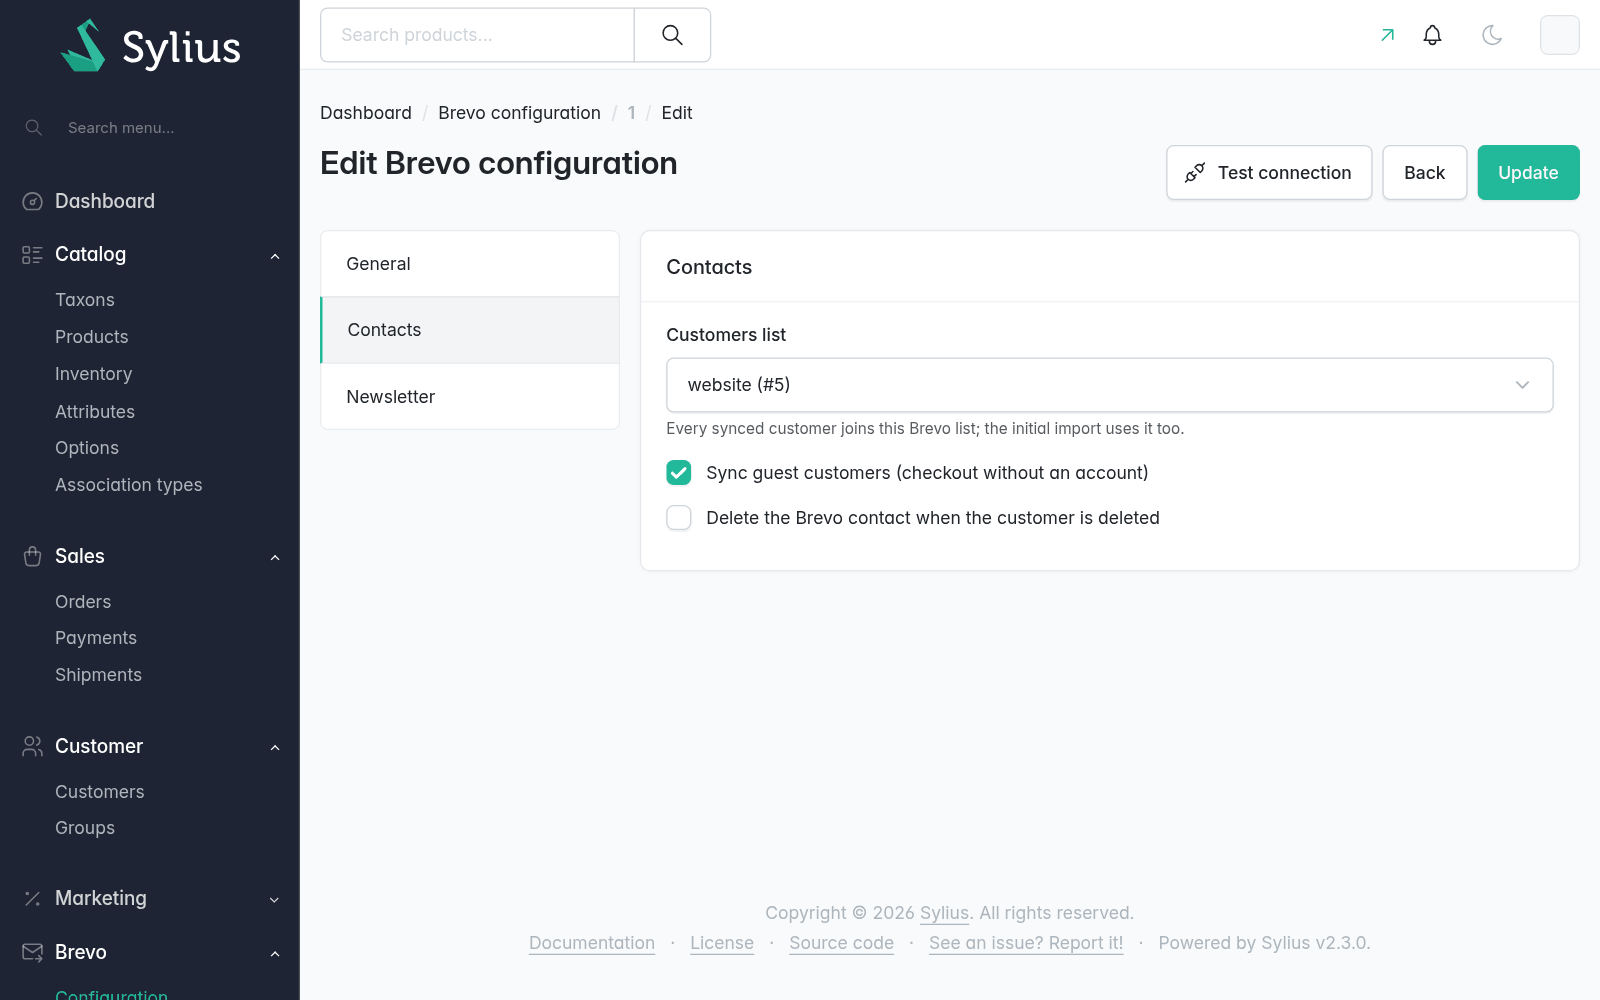Open the Customers list dropdown
Screen dimensions: 1600x1000
coord(1110,385)
